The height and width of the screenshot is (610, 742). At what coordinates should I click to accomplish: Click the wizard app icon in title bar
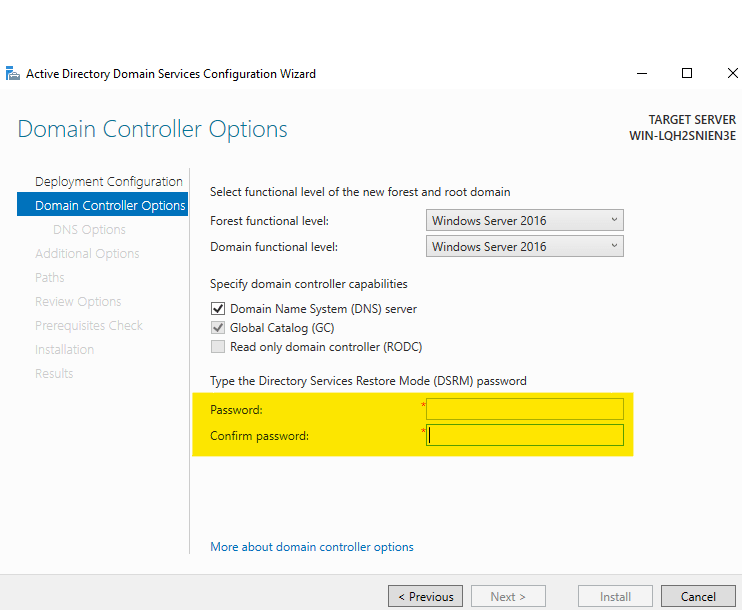point(12,74)
